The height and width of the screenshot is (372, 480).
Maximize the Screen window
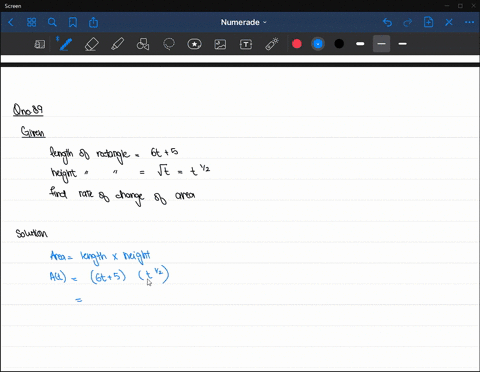pyautogui.click(x=460, y=6)
